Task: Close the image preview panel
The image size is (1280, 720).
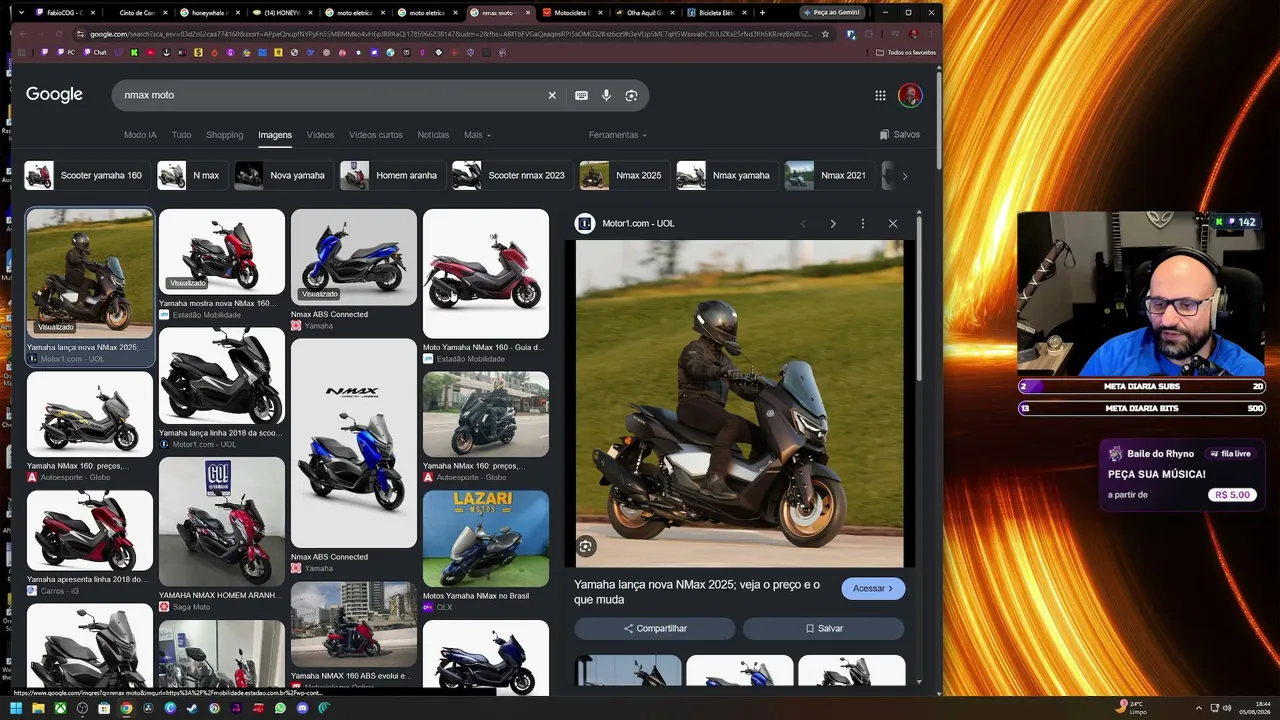Action: click(893, 224)
